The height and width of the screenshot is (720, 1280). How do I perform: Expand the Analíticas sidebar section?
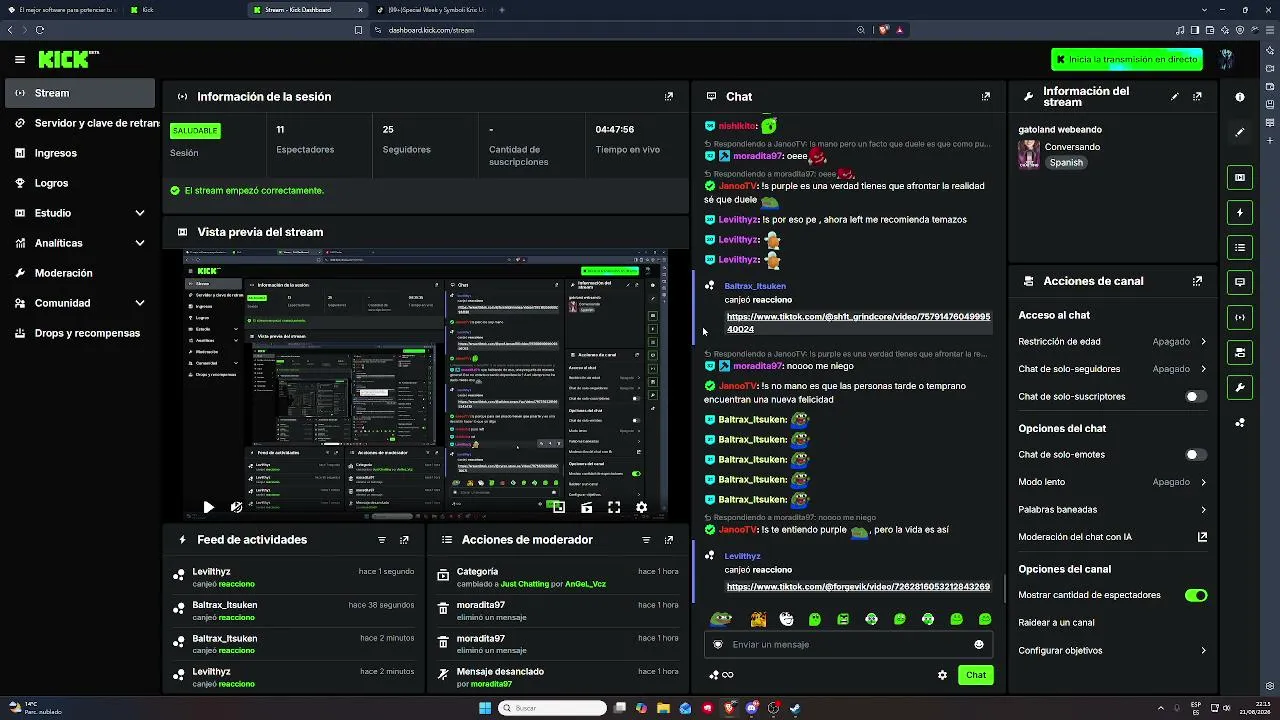tap(80, 243)
